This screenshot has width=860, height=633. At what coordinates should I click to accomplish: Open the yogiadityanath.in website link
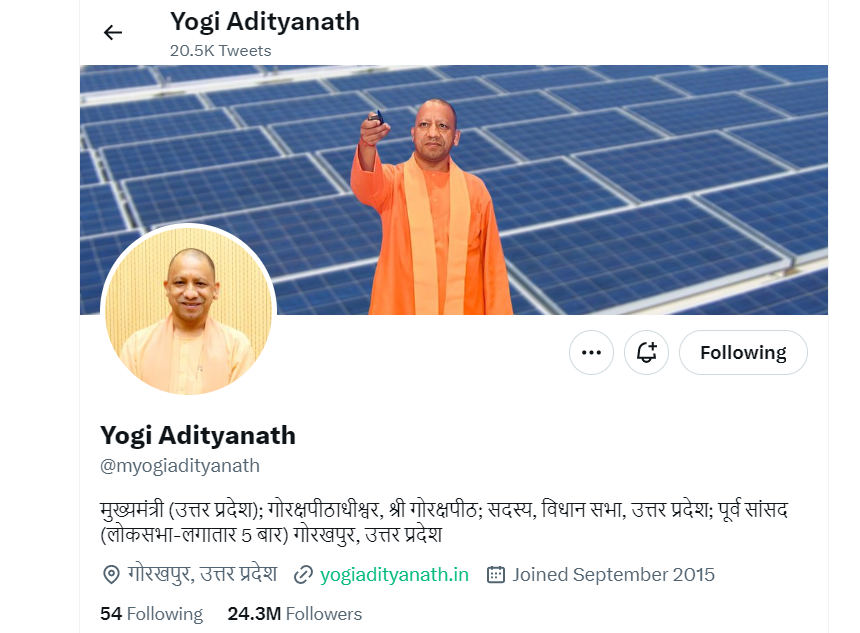(x=394, y=574)
